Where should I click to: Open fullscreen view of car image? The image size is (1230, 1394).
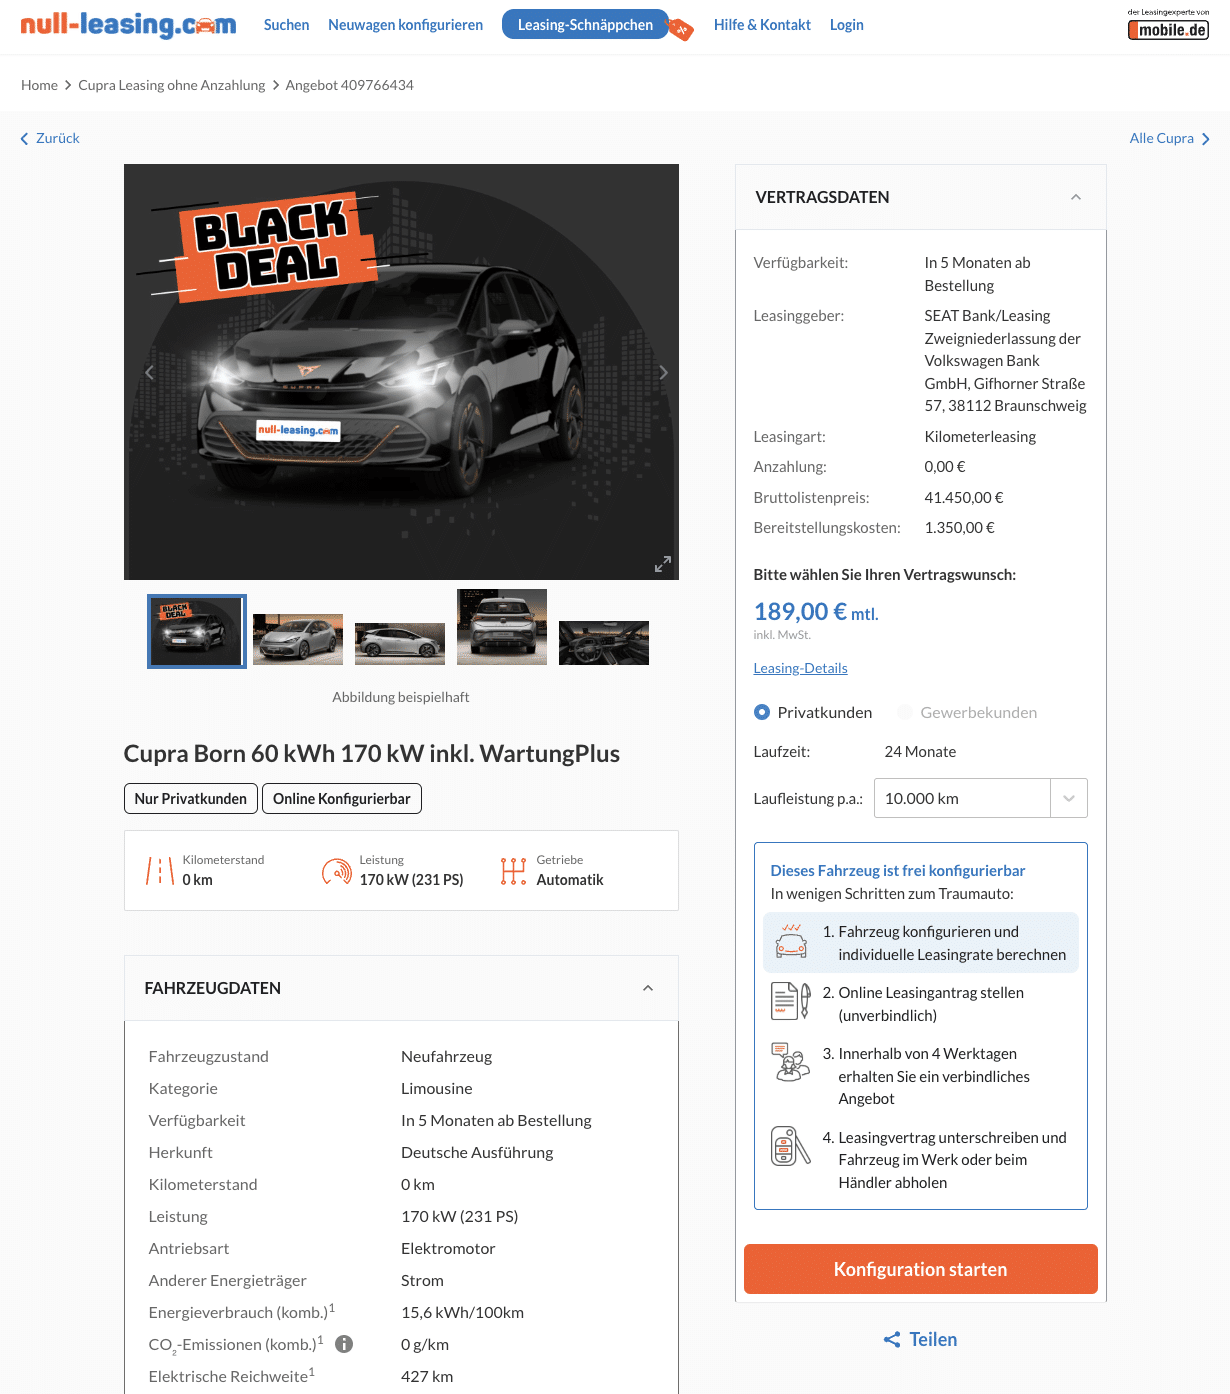(663, 564)
